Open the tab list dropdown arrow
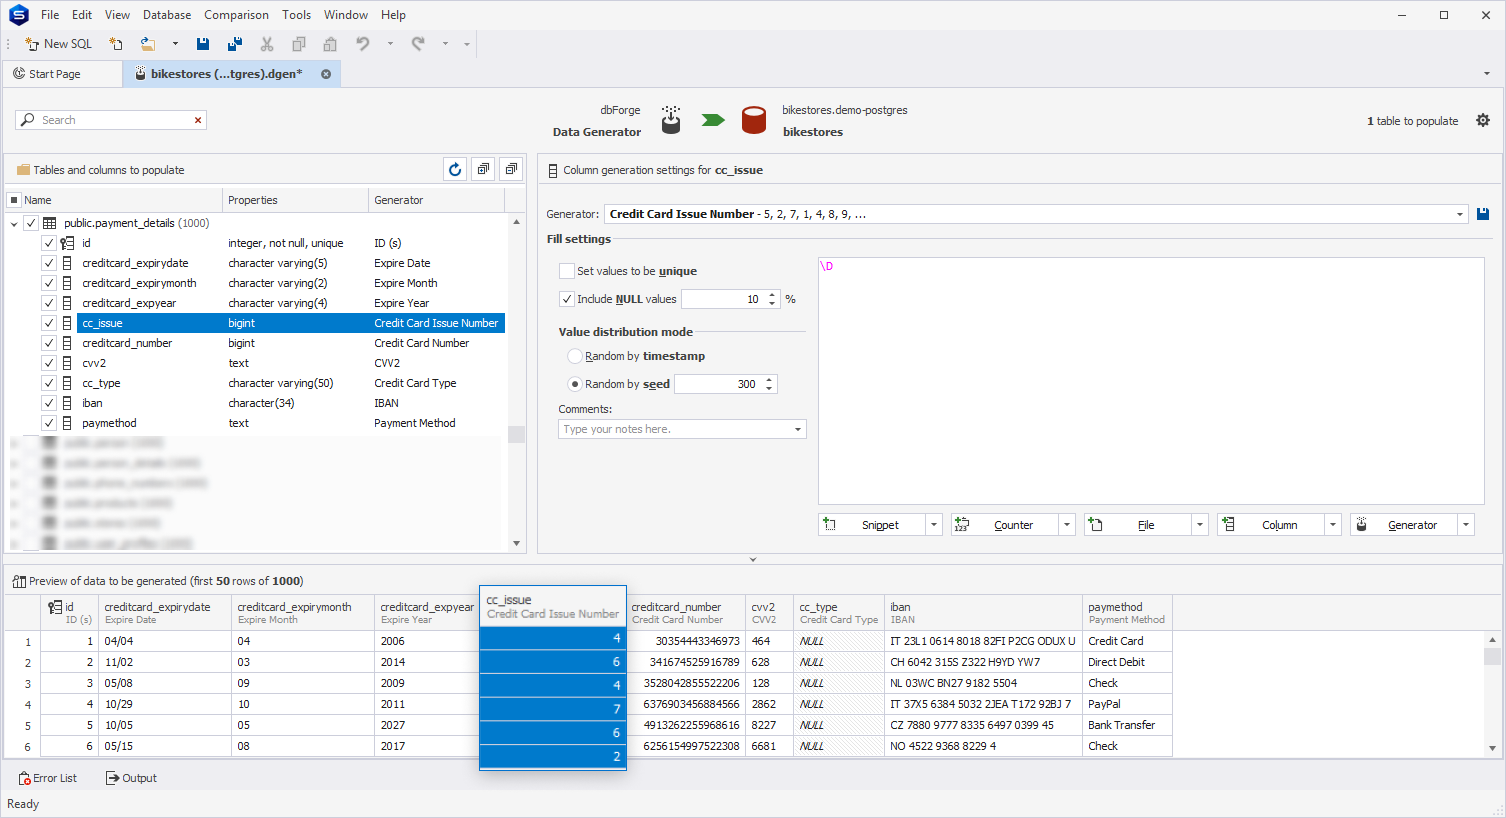1506x818 pixels. (1487, 74)
